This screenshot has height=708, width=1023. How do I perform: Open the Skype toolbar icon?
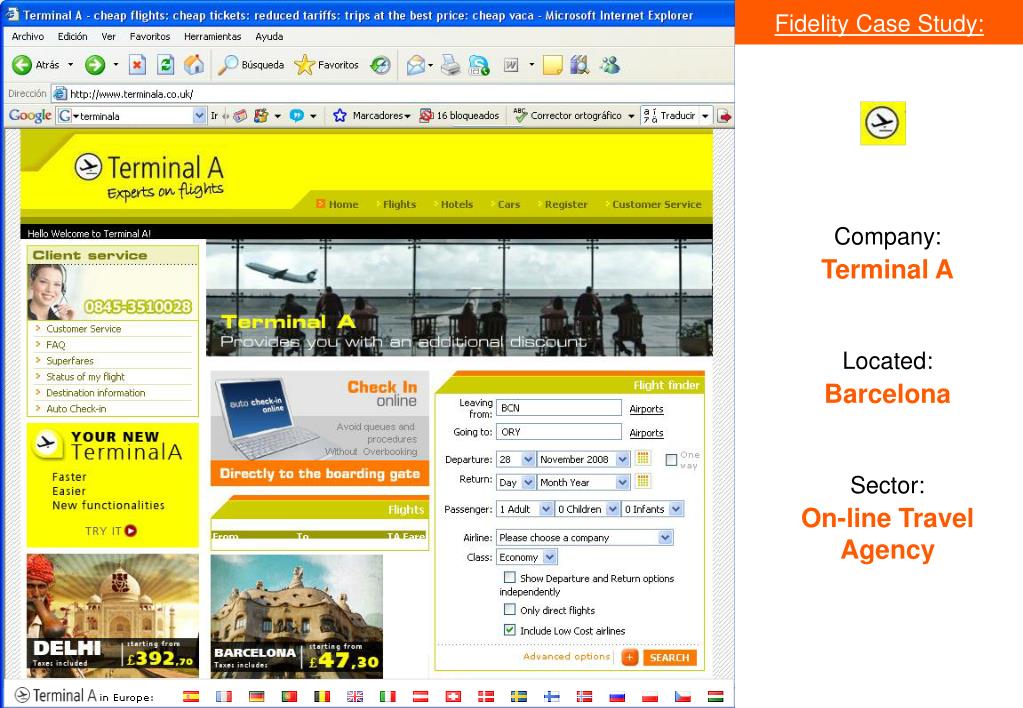point(480,65)
